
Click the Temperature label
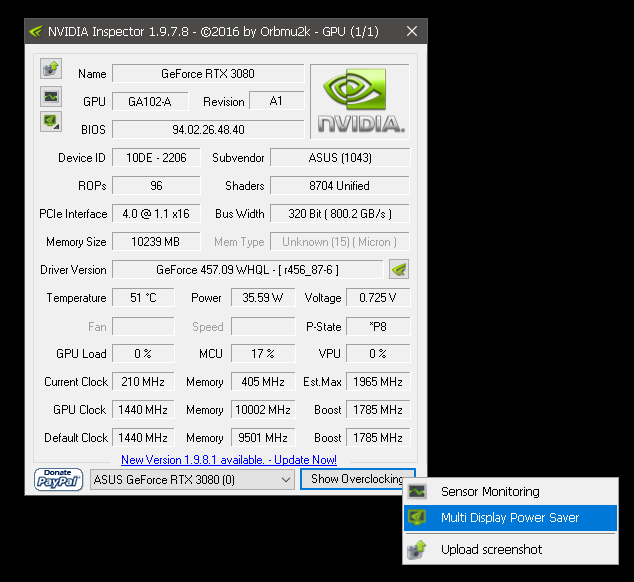pyautogui.click(x=76, y=298)
